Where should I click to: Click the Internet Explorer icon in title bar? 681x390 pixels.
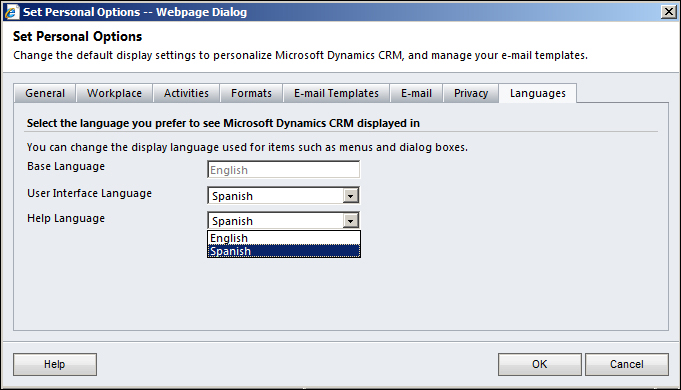pos(11,12)
